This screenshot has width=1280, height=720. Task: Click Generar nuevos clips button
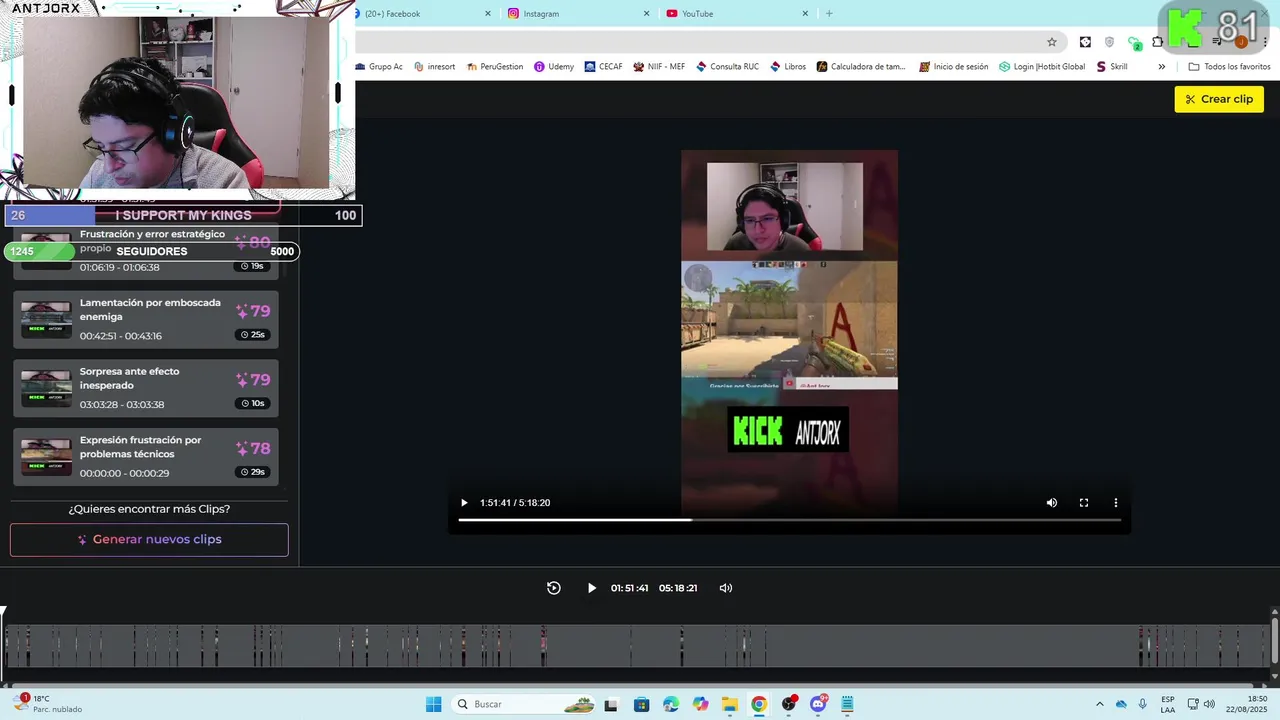click(149, 540)
